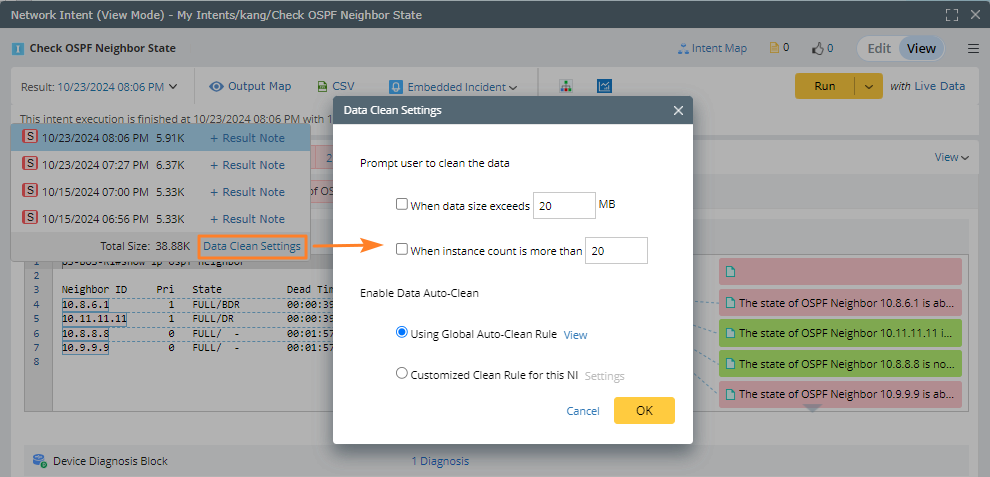Screen dimensions: 990x477
Task: Enable 'When instance count is more than' checkbox
Action: point(402,250)
